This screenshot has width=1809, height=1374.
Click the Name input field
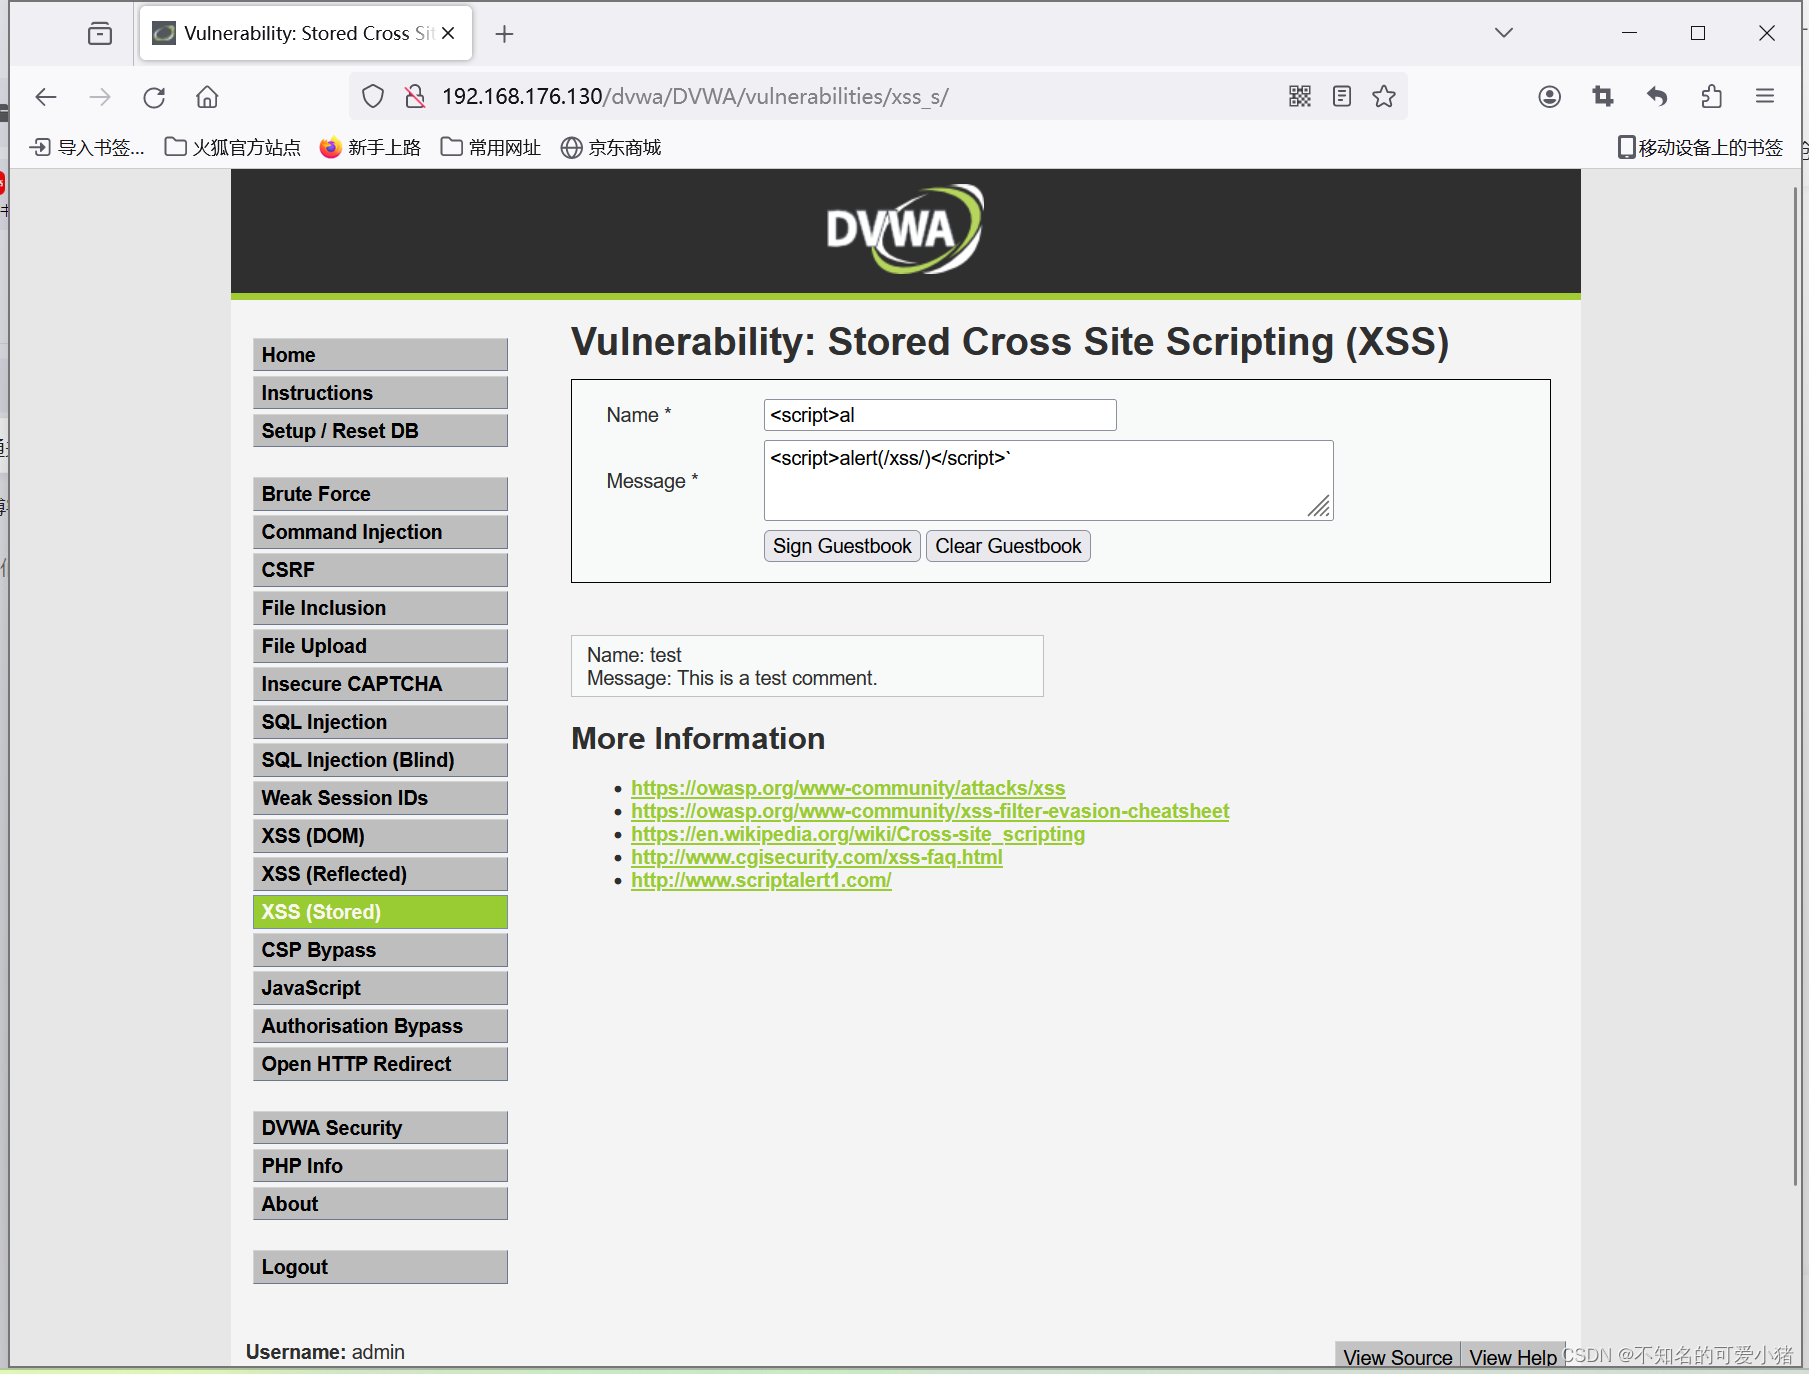click(x=940, y=415)
